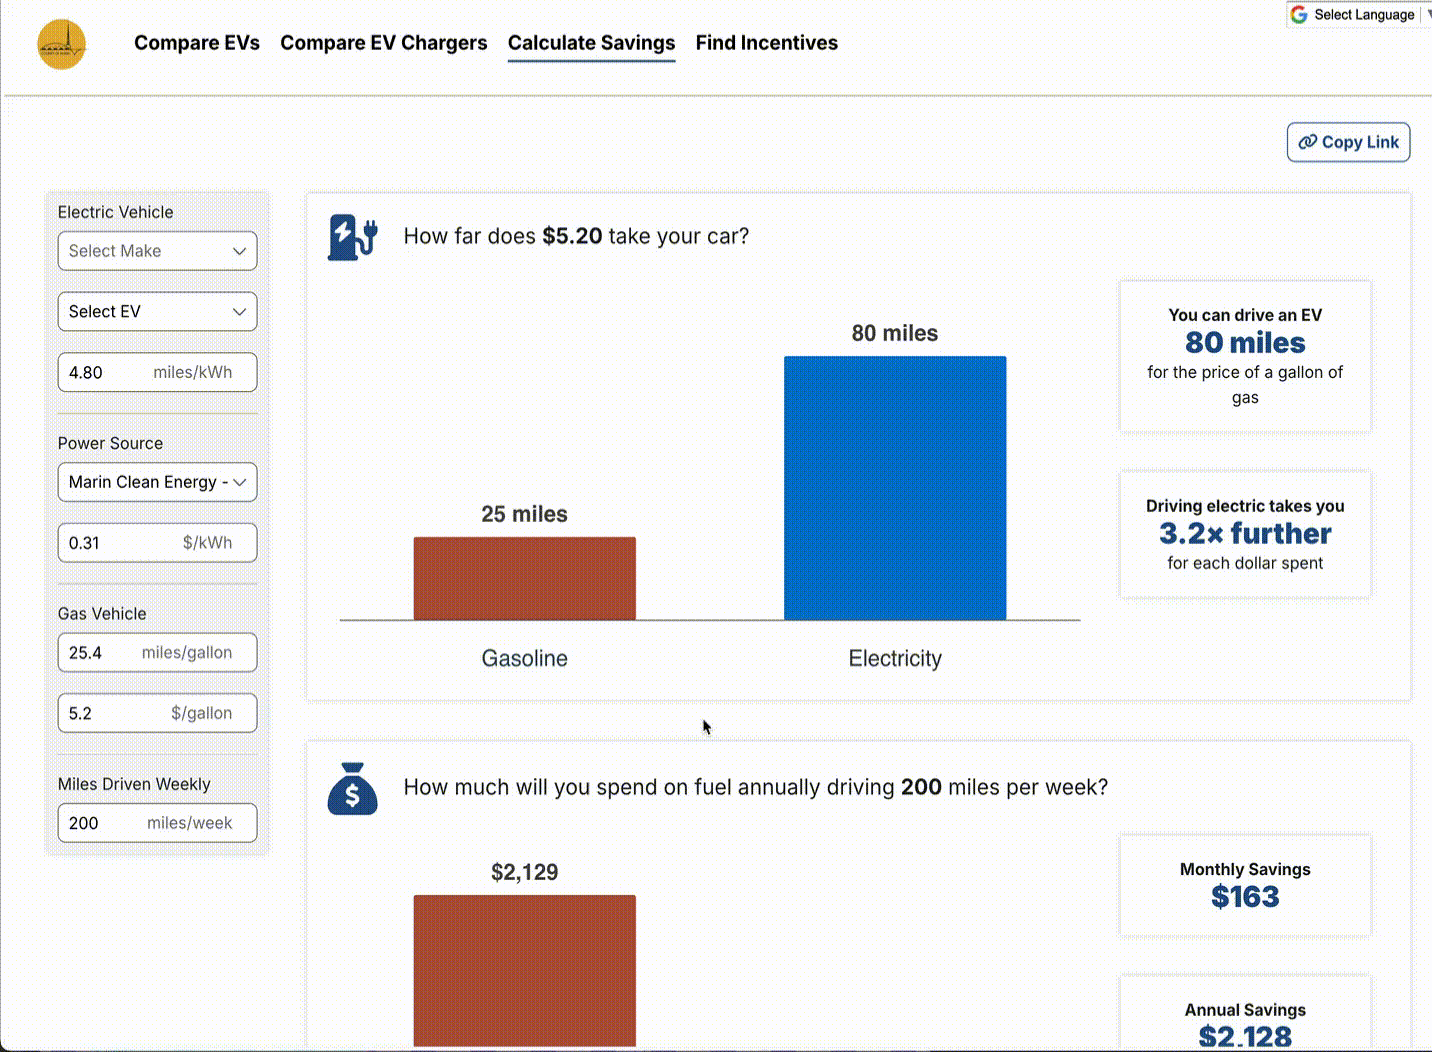Screen dimensions: 1432x1052
Task: Edit the 5.2 $/gallon gas price field
Action: pos(157,713)
